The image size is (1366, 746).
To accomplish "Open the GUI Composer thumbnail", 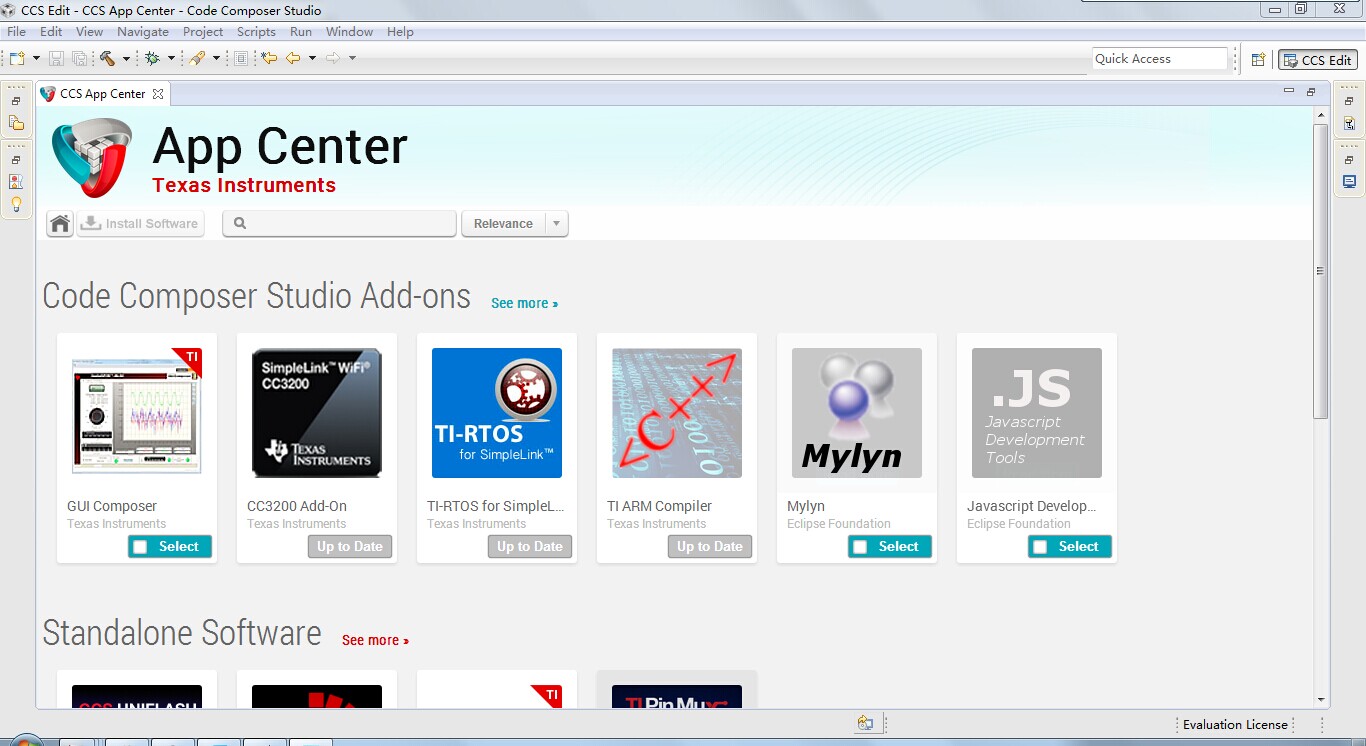I will tap(137, 411).
